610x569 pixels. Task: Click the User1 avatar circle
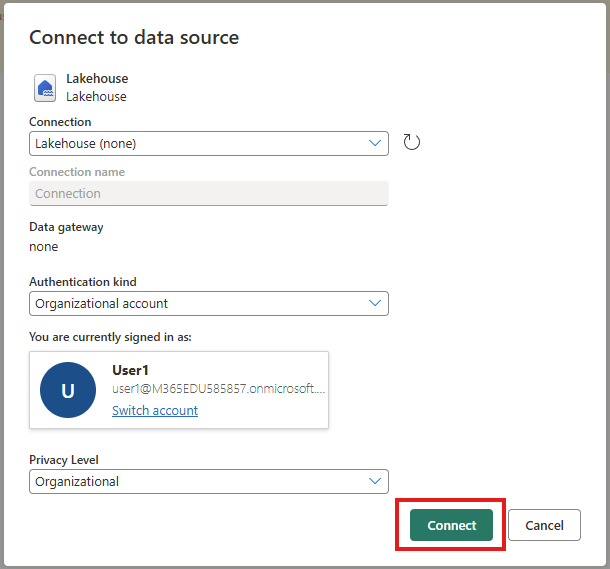(x=68, y=390)
